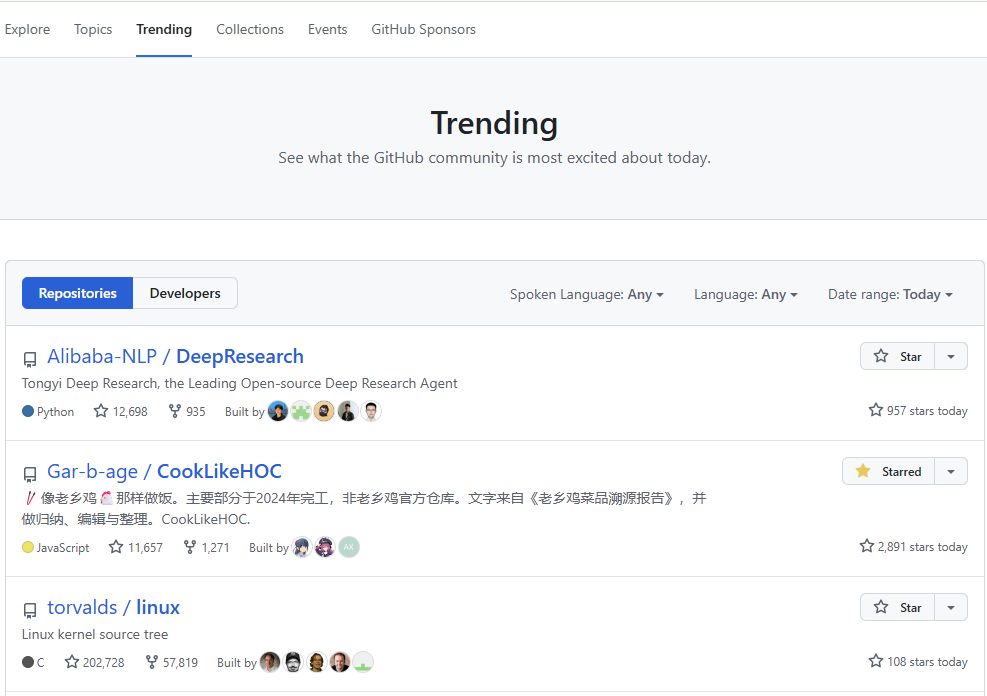
Task: Switch to the Collections tab
Action: [250, 29]
